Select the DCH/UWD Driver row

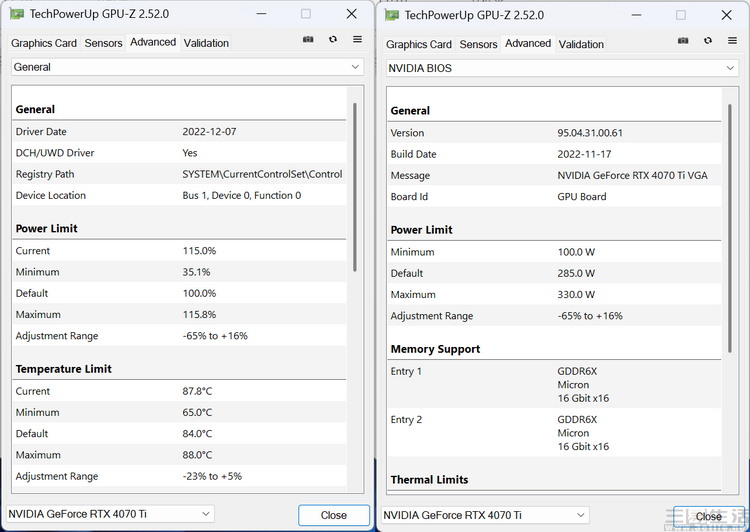click(x=180, y=153)
